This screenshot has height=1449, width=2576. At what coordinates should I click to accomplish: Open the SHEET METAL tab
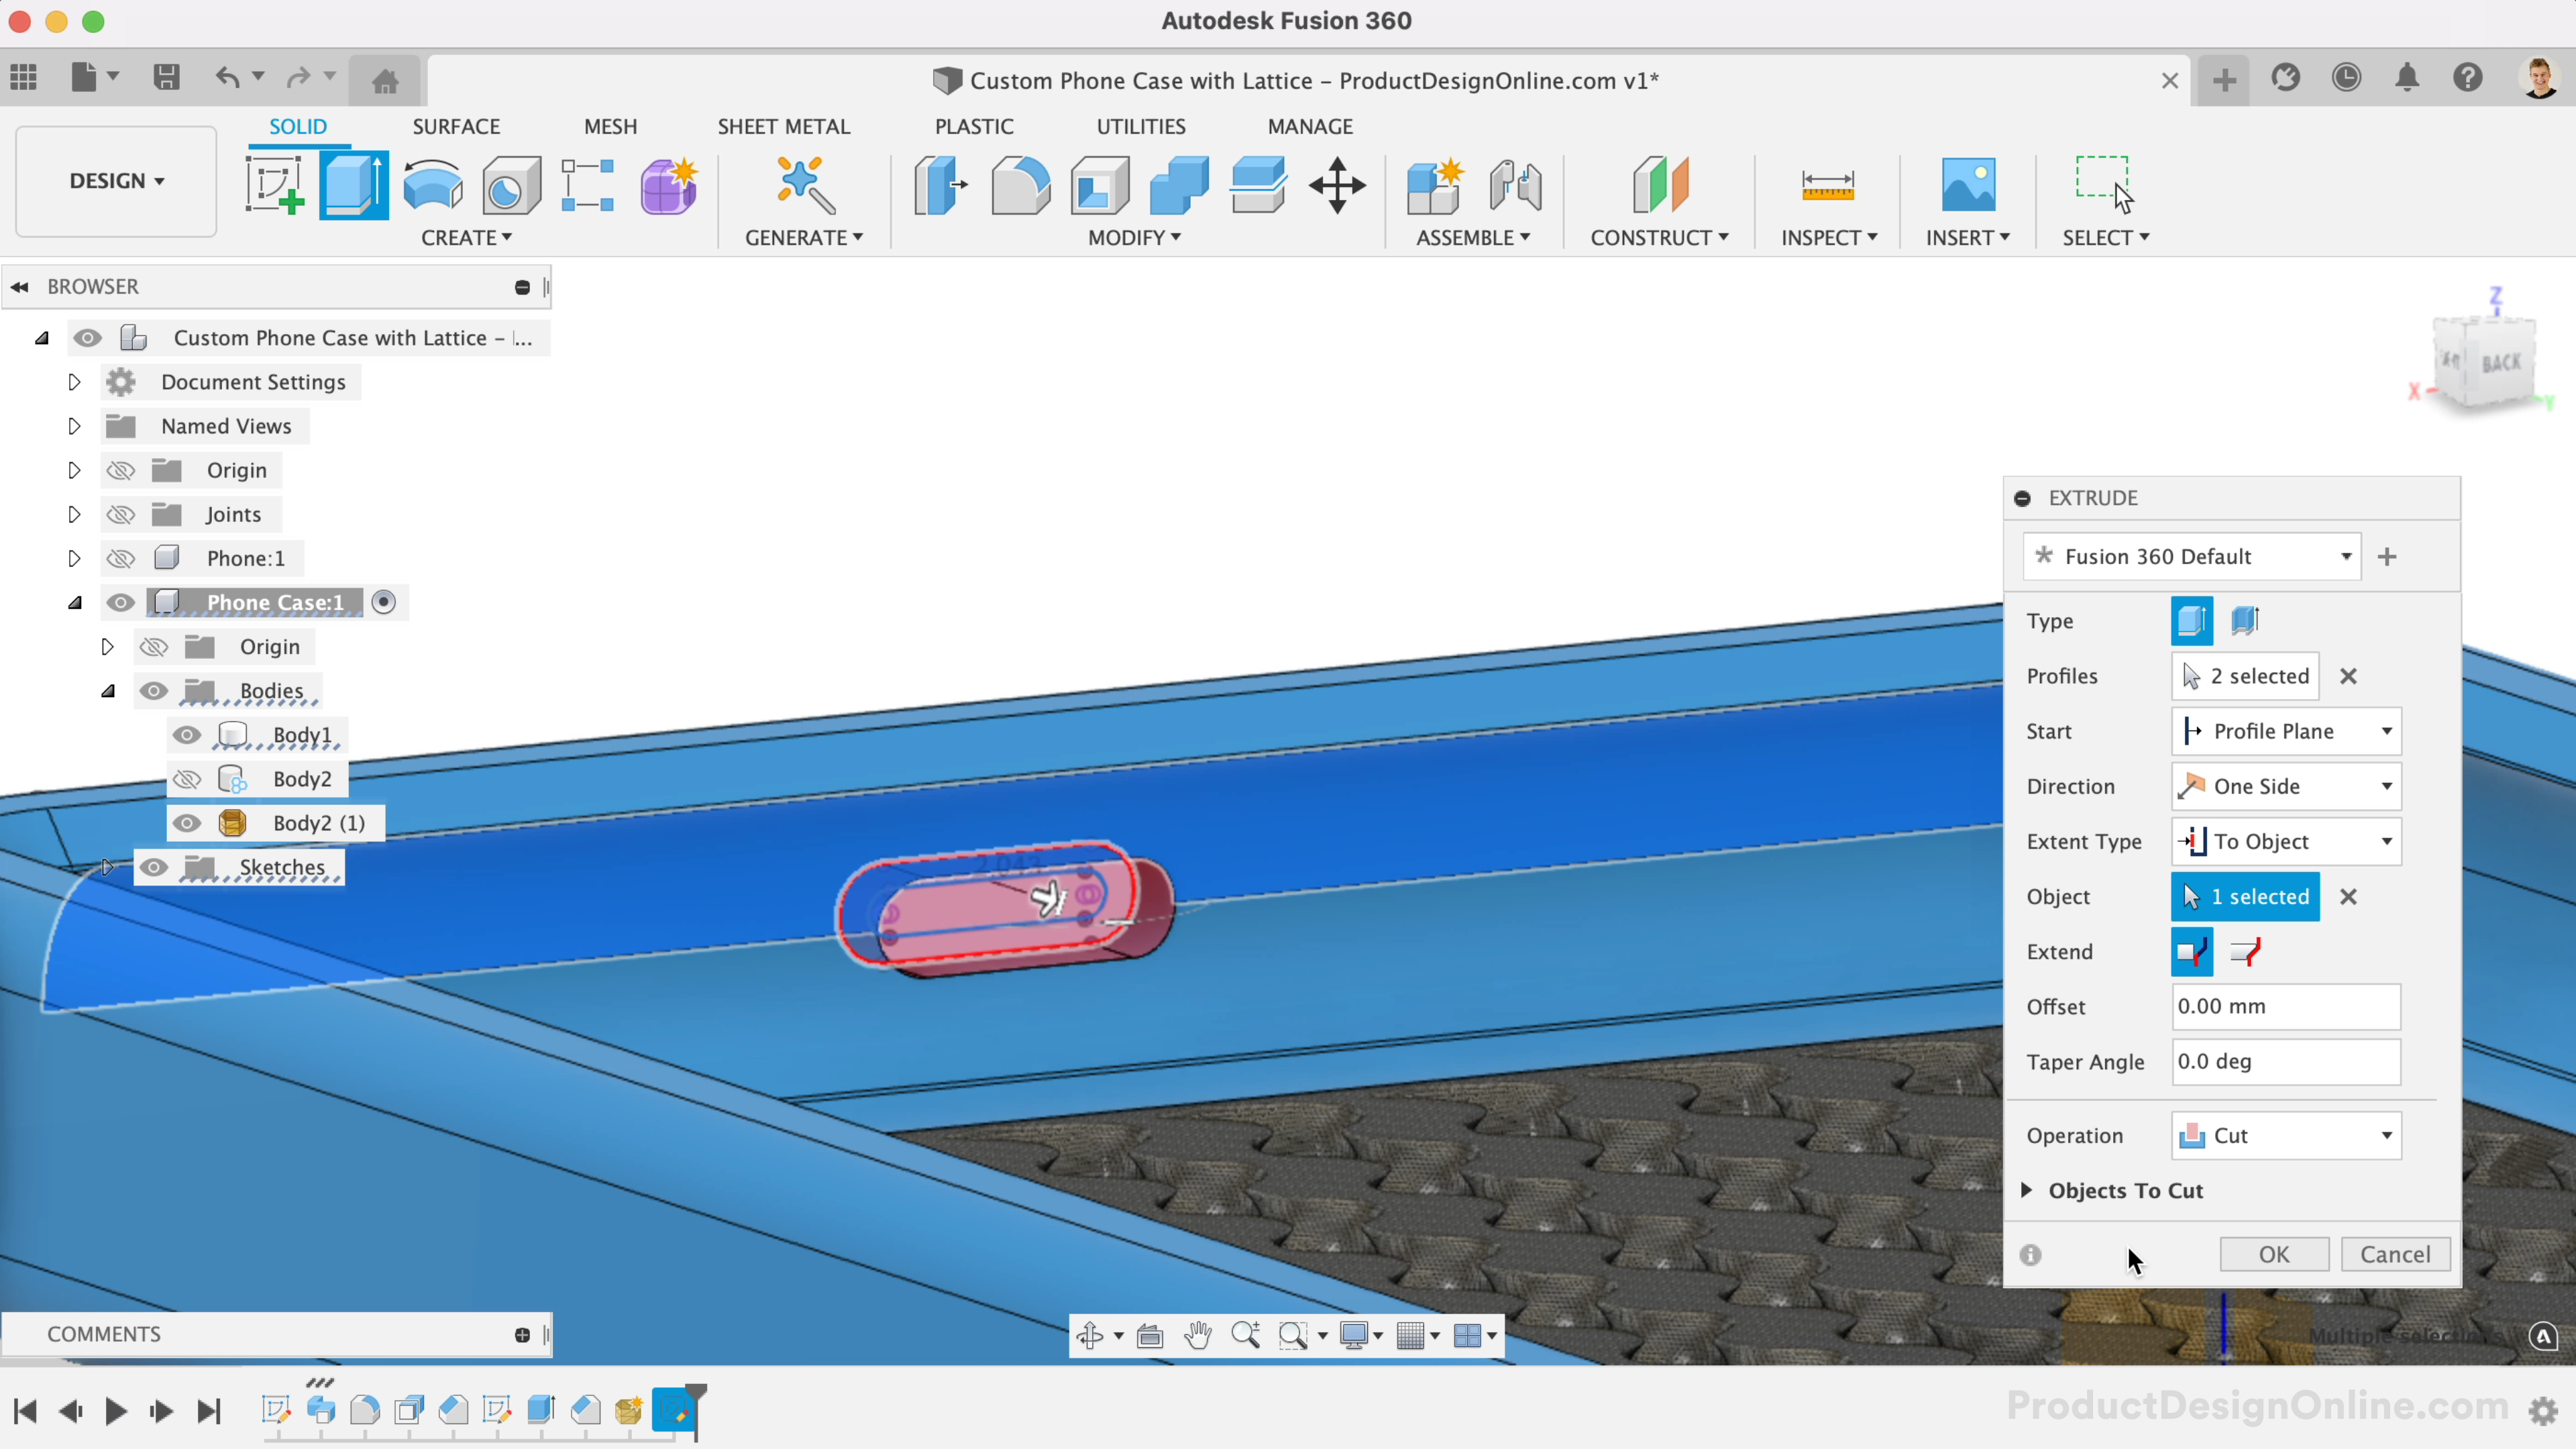(x=783, y=126)
